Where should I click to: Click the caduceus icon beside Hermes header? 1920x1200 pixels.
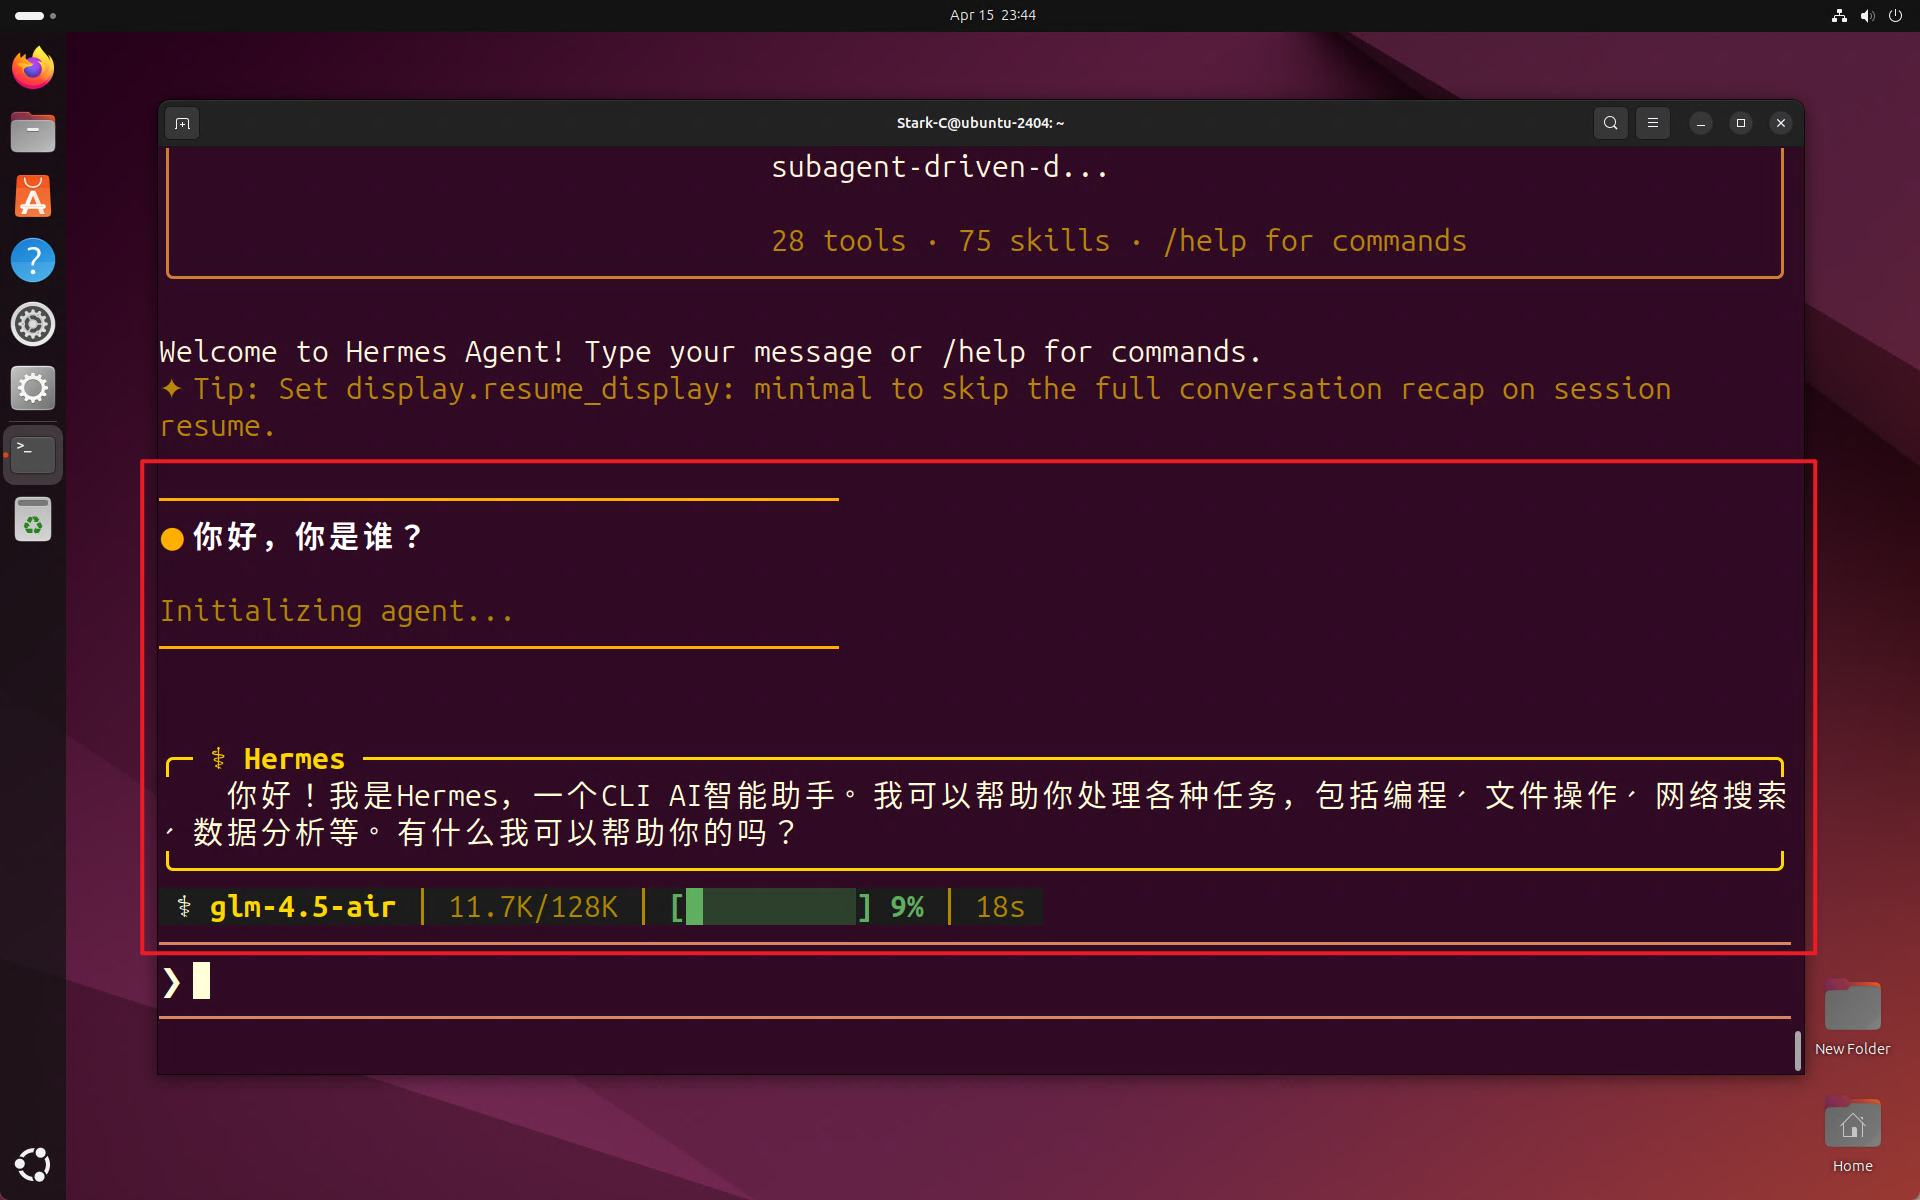click(218, 759)
